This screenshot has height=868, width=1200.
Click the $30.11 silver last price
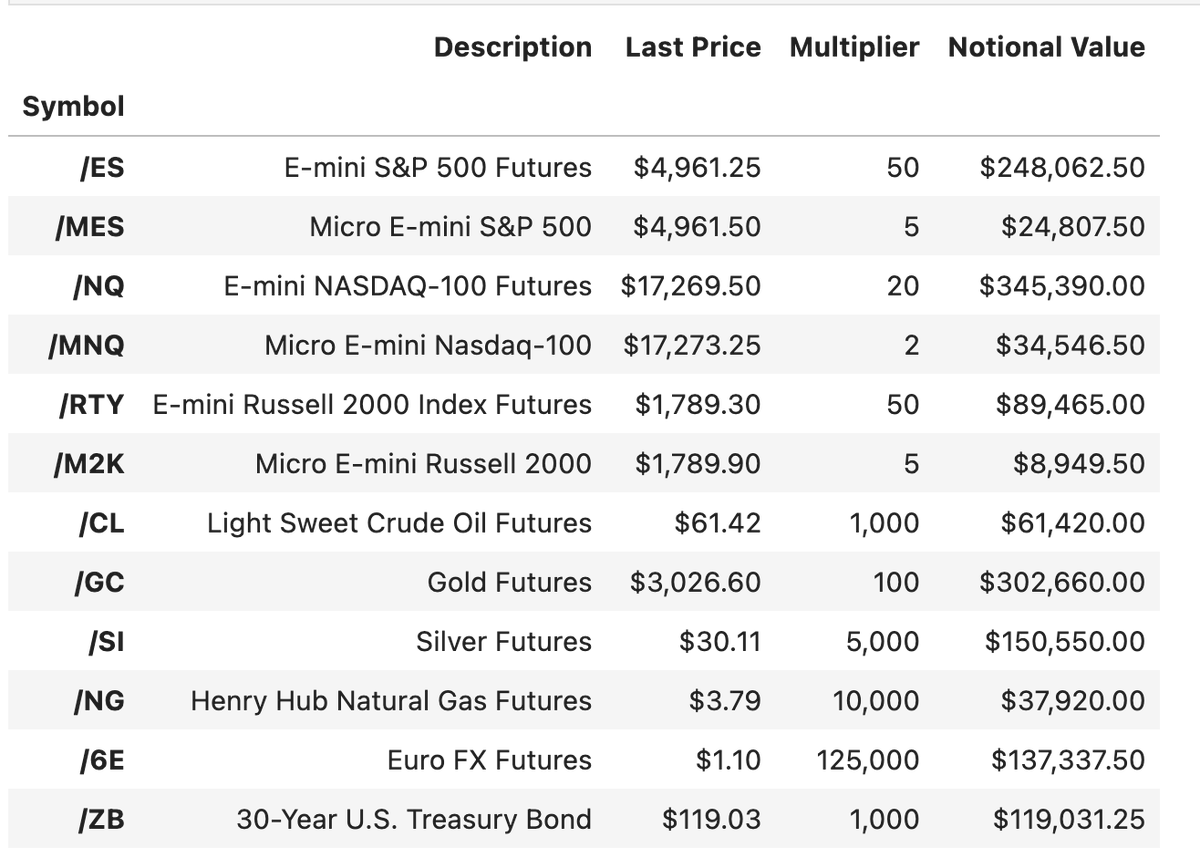click(x=720, y=642)
